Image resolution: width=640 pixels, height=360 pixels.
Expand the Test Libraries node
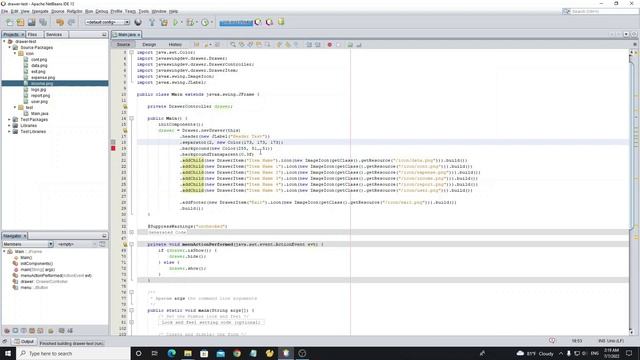[x=10, y=131]
